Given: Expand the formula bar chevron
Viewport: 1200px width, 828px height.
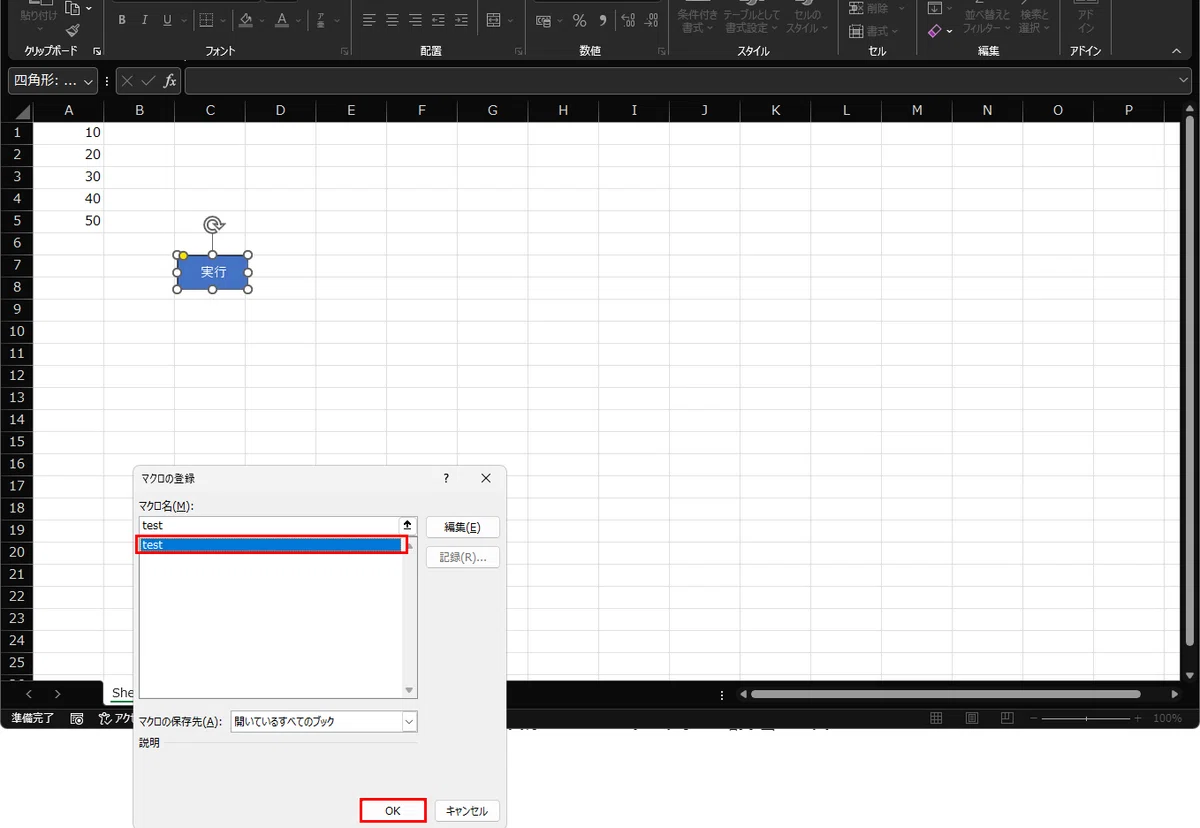Looking at the screenshot, I should pyautogui.click(x=1183, y=80).
